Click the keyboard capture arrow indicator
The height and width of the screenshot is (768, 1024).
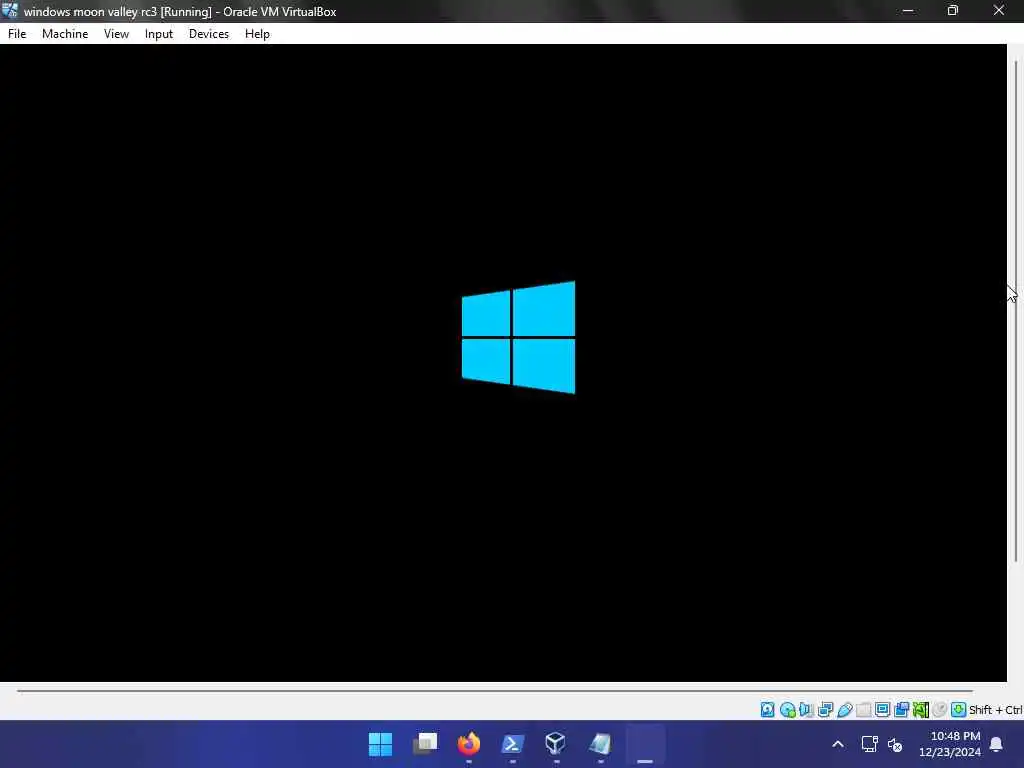pyautogui.click(x=958, y=709)
